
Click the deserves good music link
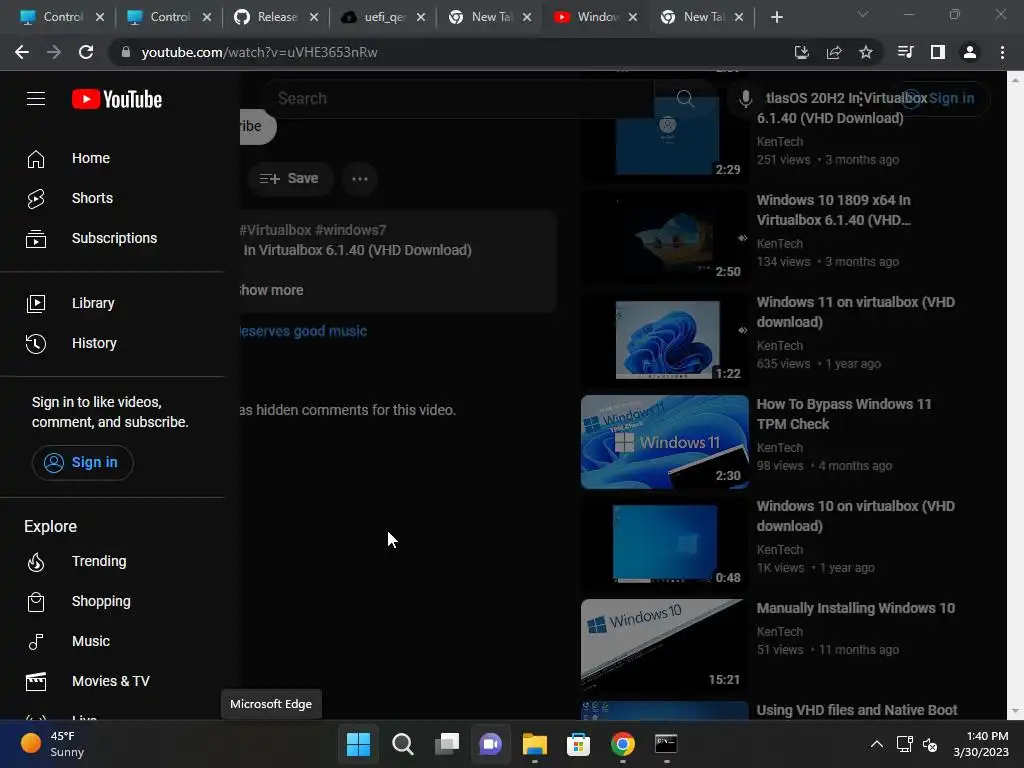pyautogui.click(x=303, y=331)
